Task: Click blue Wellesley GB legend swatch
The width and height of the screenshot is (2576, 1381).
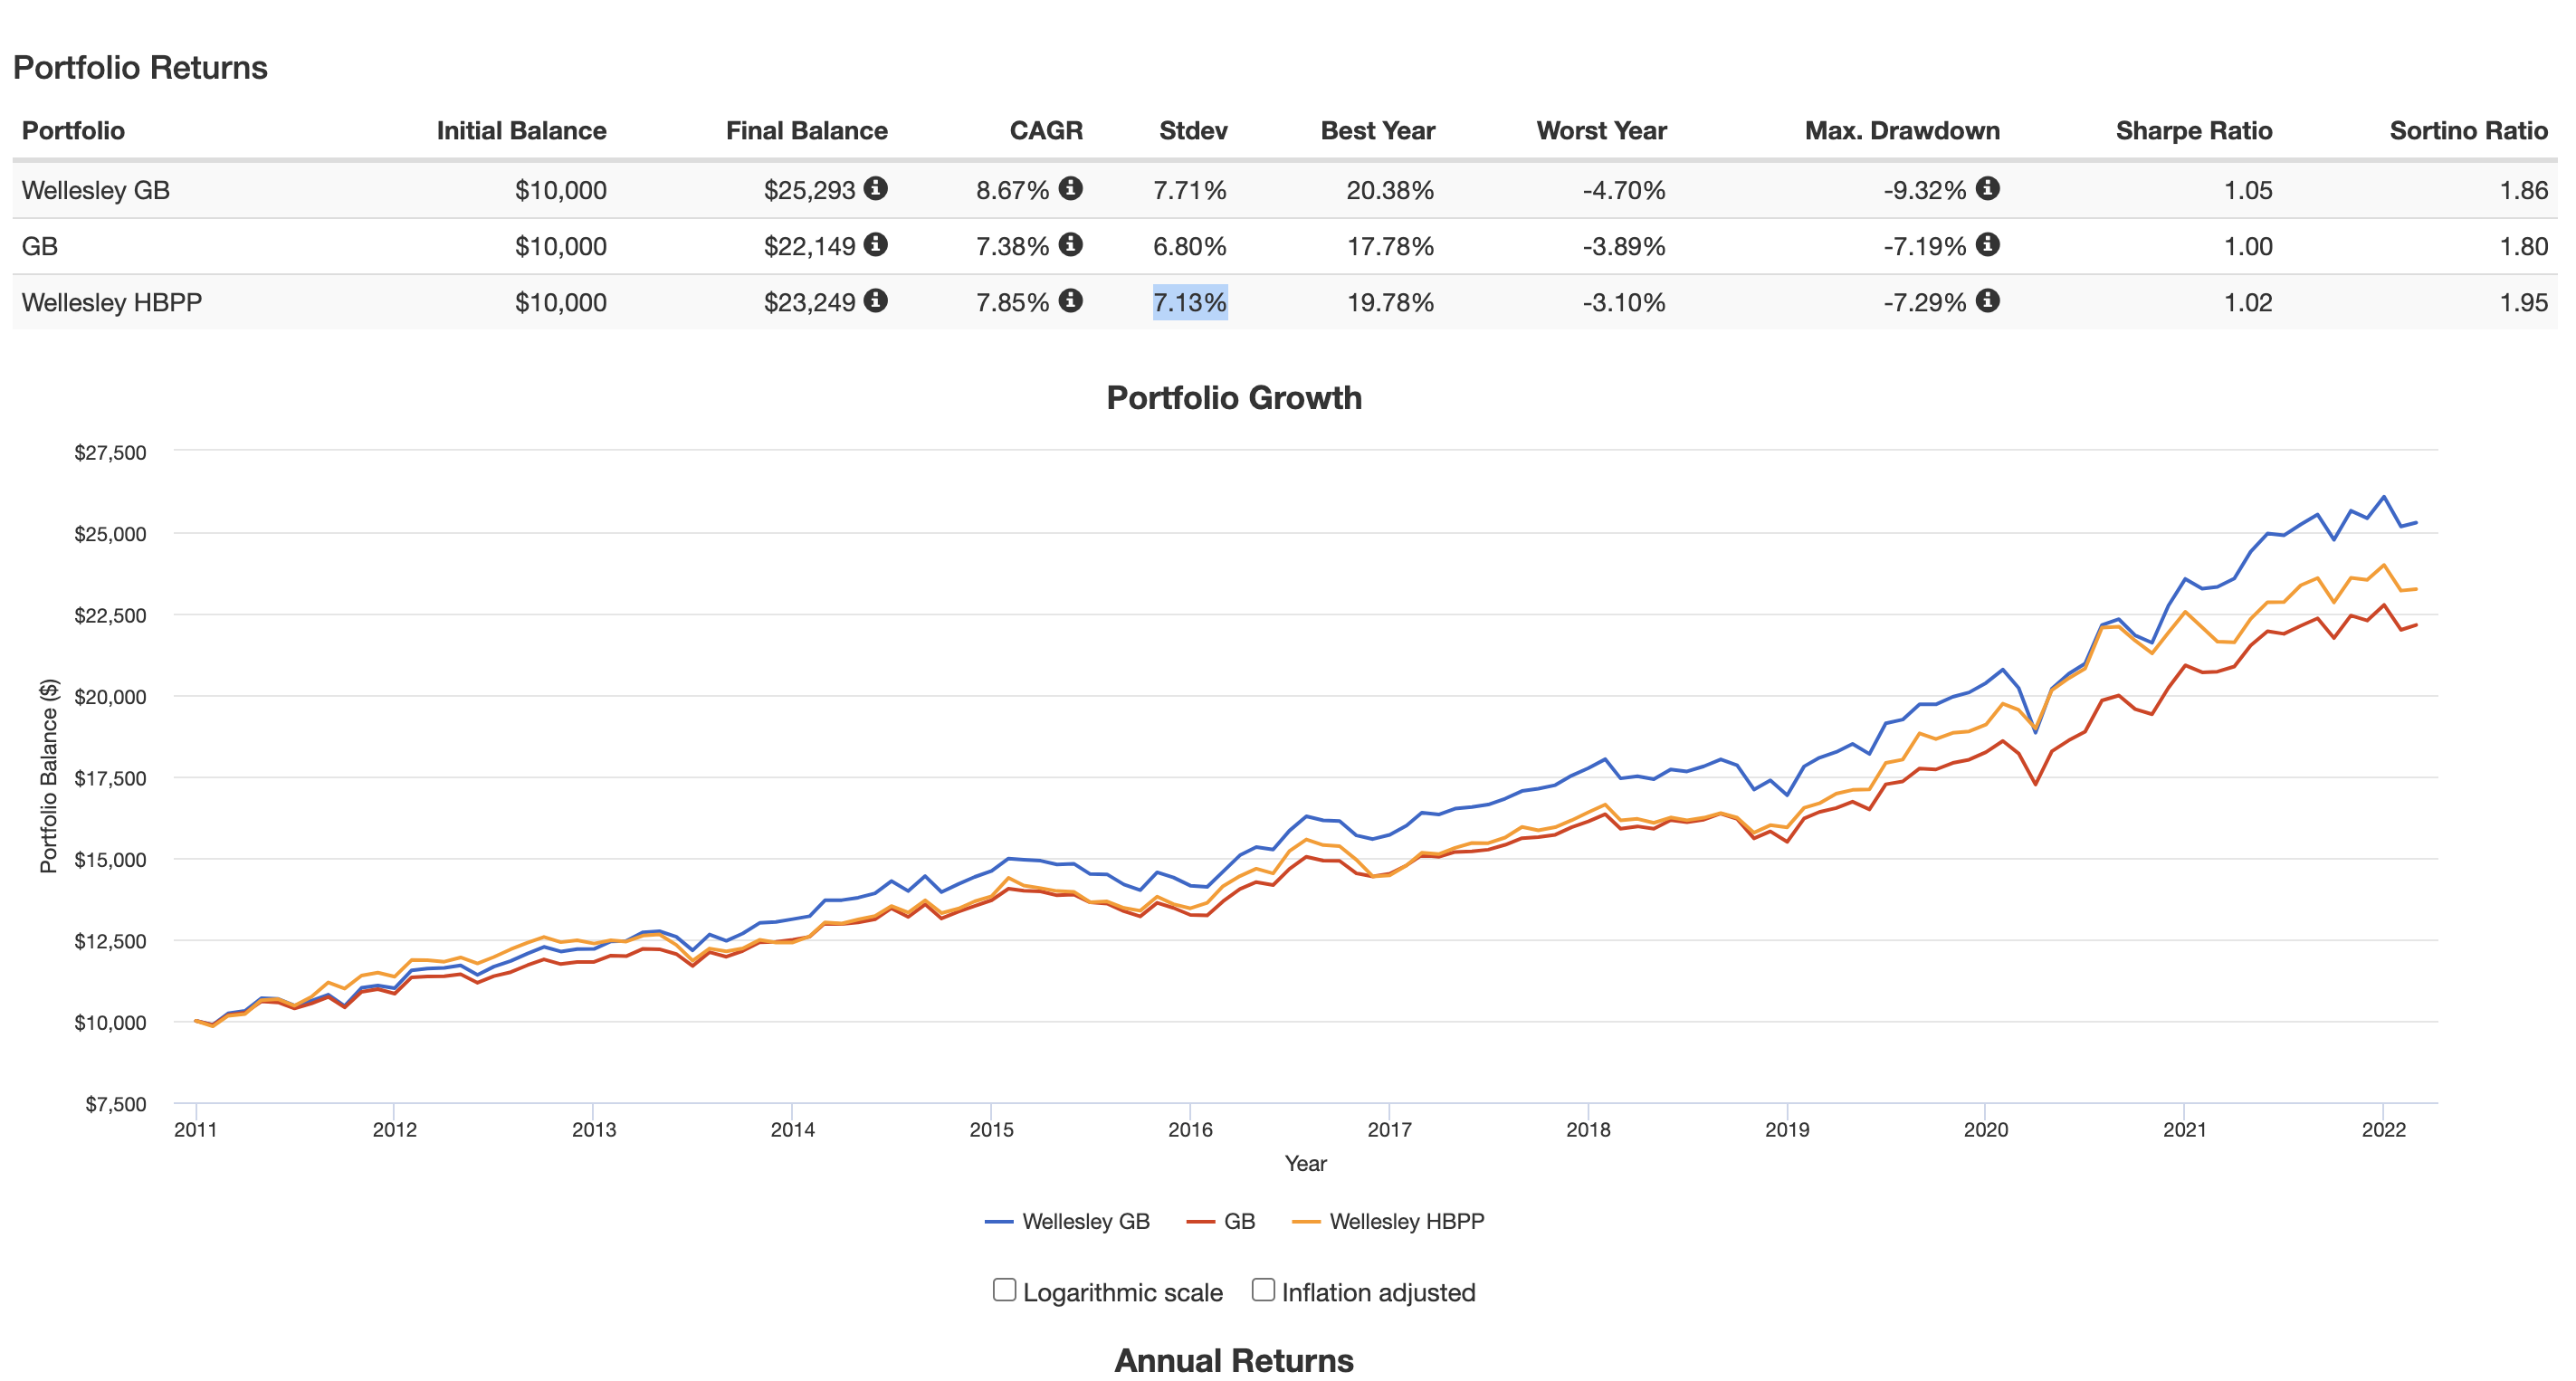Action: click(x=999, y=1221)
